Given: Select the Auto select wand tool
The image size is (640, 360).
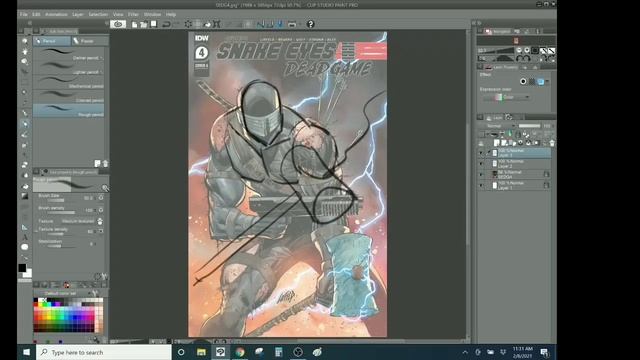Looking at the screenshot, I should 24,92.
